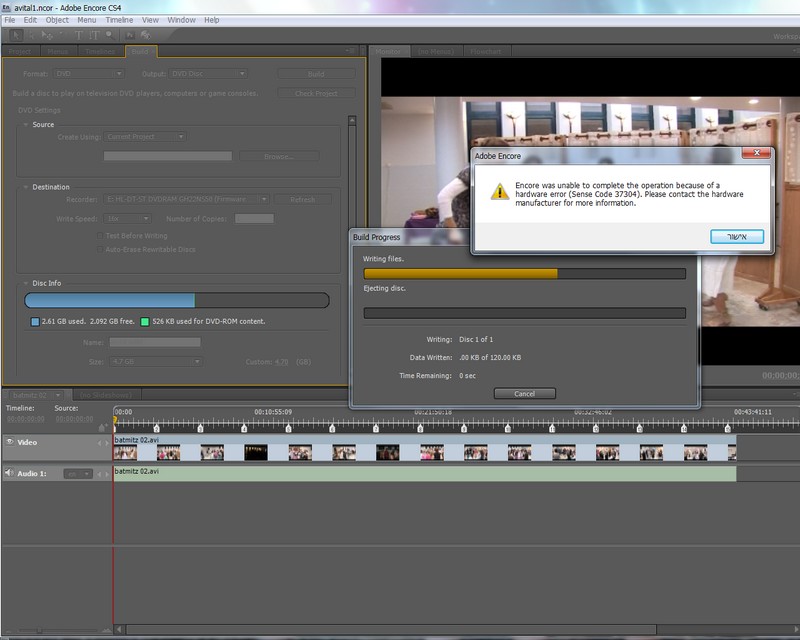Collapse the Disc Info section
The image size is (800, 640).
click(x=26, y=283)
